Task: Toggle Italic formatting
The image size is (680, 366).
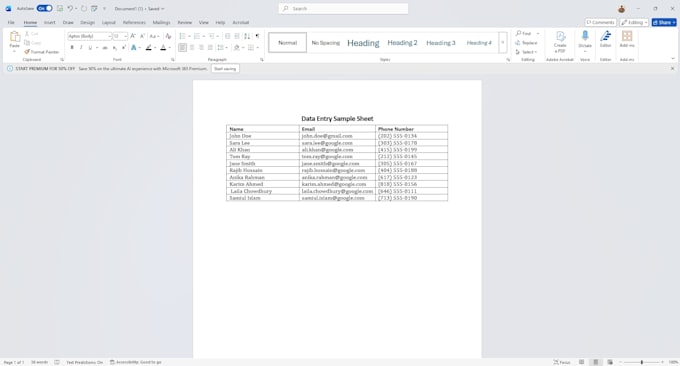Action: tap(81, 47)
